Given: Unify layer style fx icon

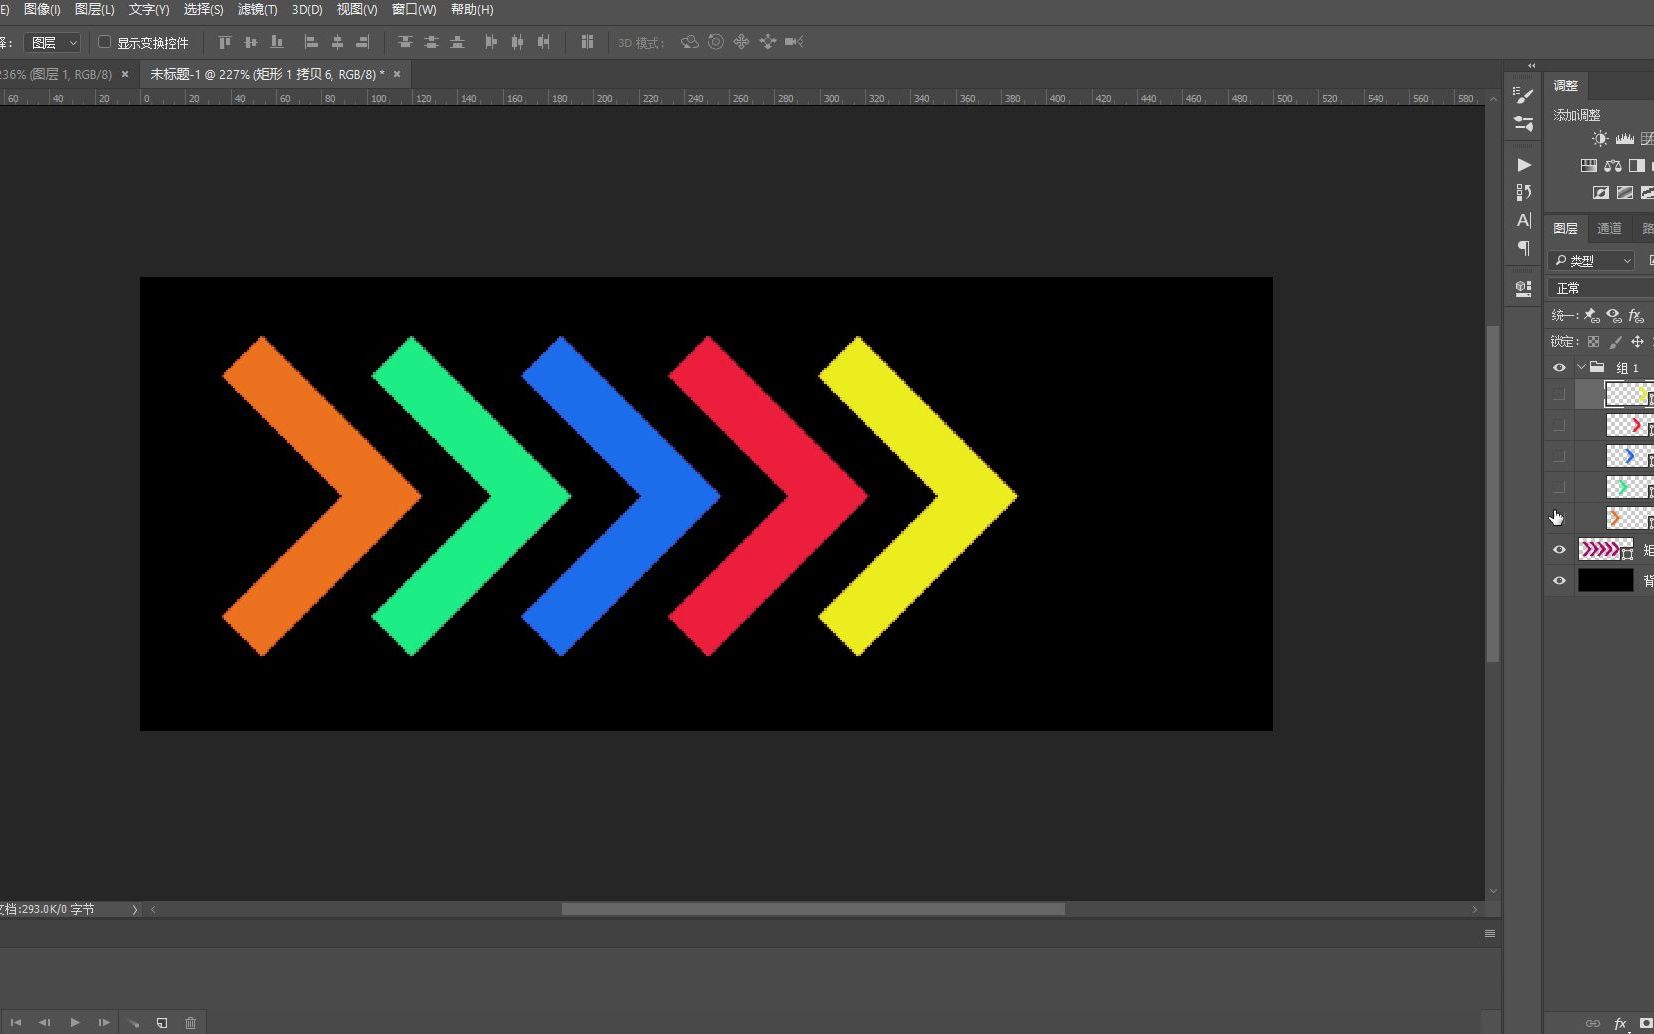Looking at the screenshot, I should 1636,315.
